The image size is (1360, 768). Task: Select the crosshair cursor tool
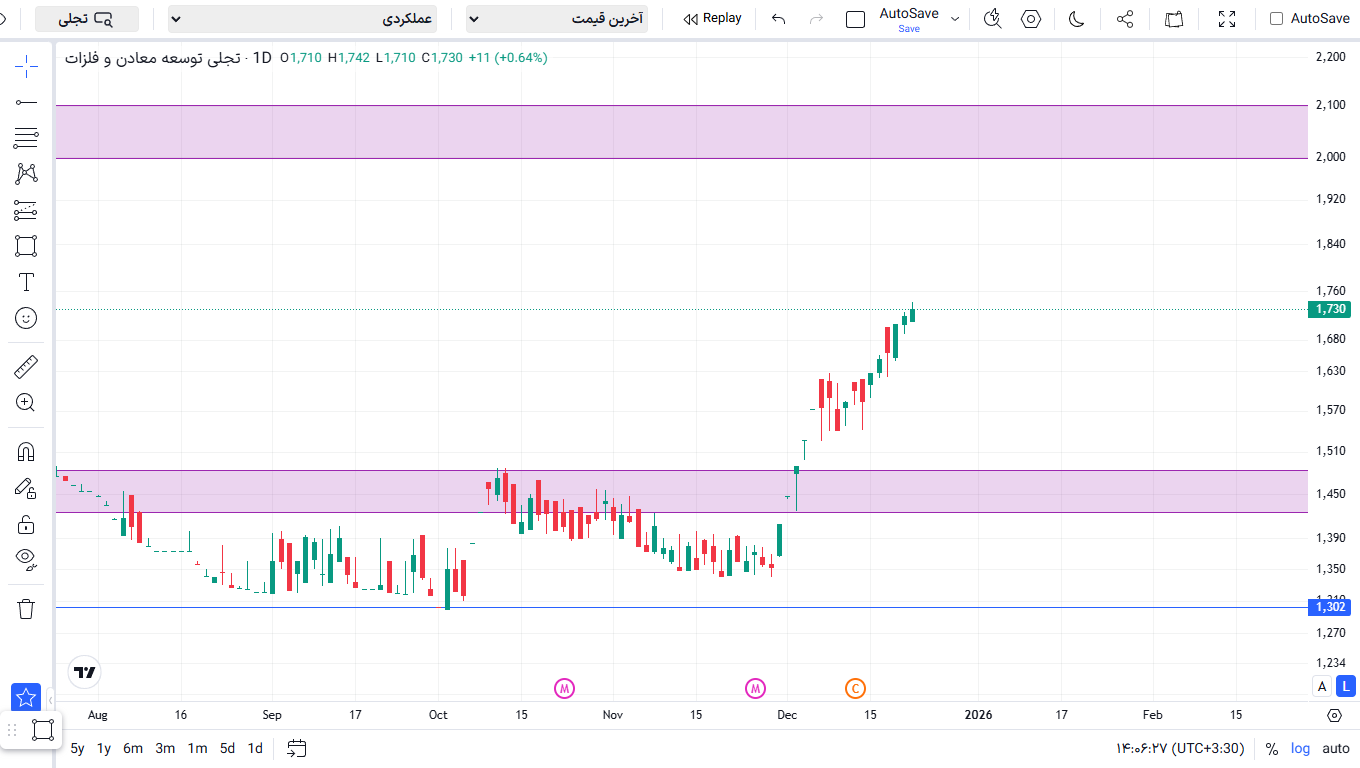pos(26,66)
